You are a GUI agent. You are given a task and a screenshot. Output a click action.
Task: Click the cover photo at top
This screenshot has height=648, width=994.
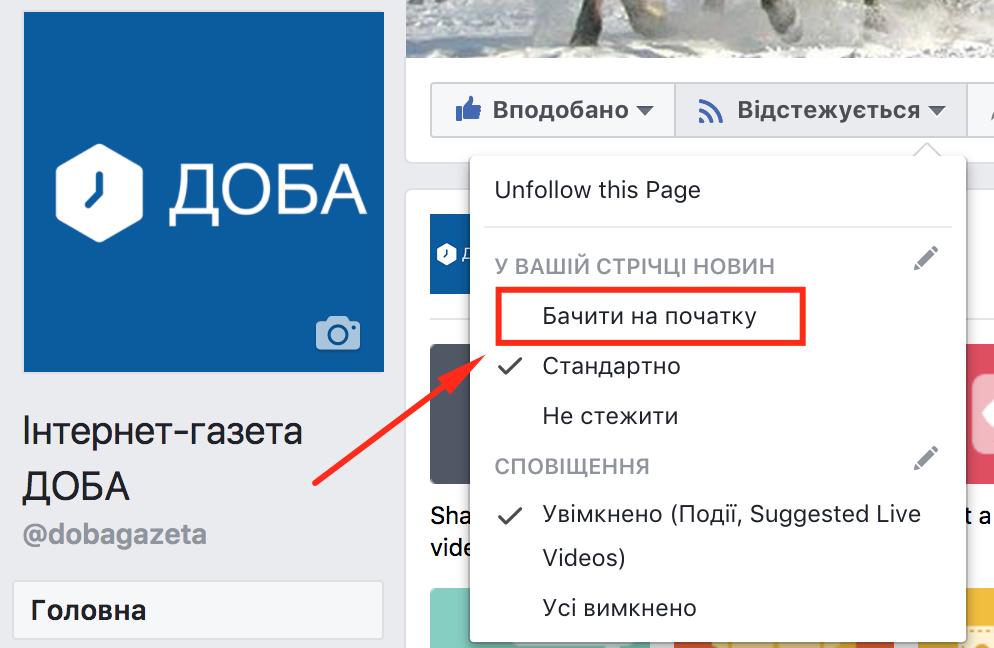700,29
